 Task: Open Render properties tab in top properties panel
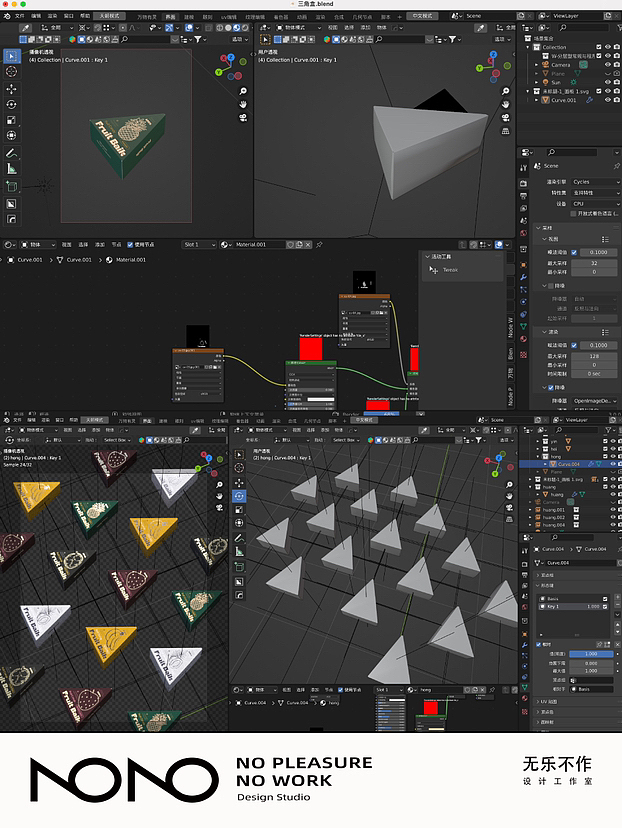click(x=523, y=183)
